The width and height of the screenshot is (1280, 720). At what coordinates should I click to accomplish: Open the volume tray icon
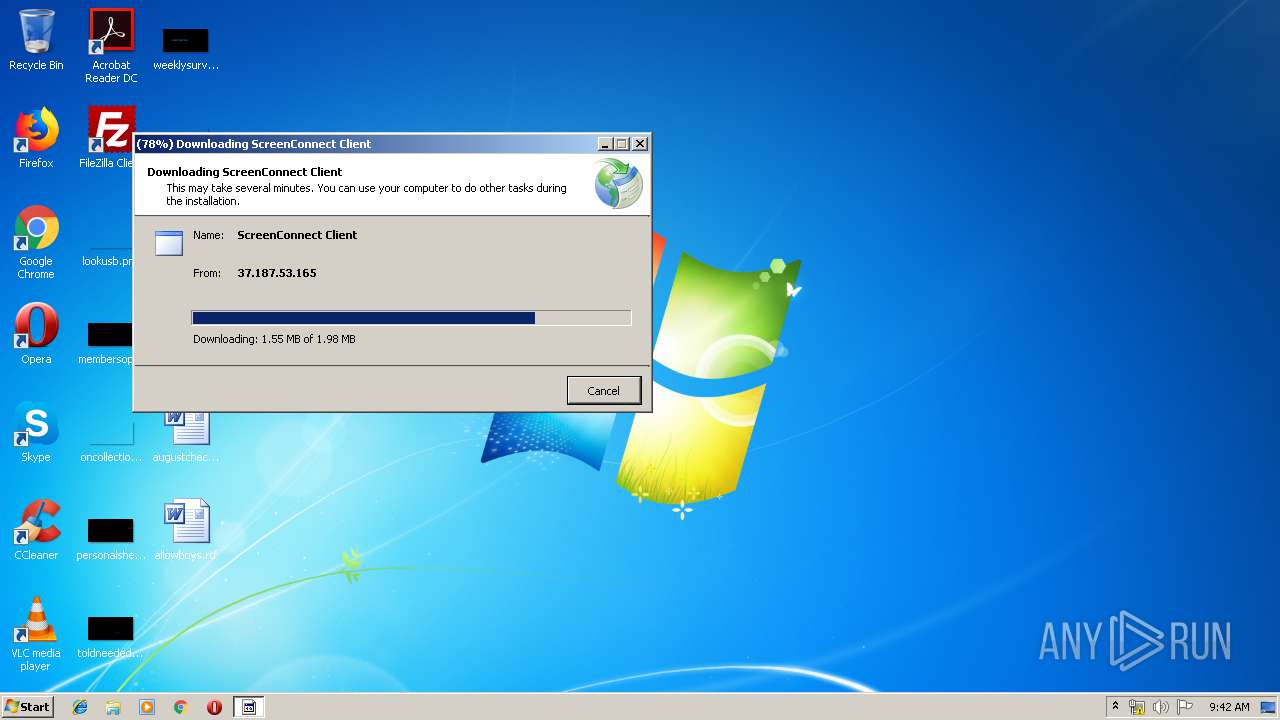[1161, 707]
